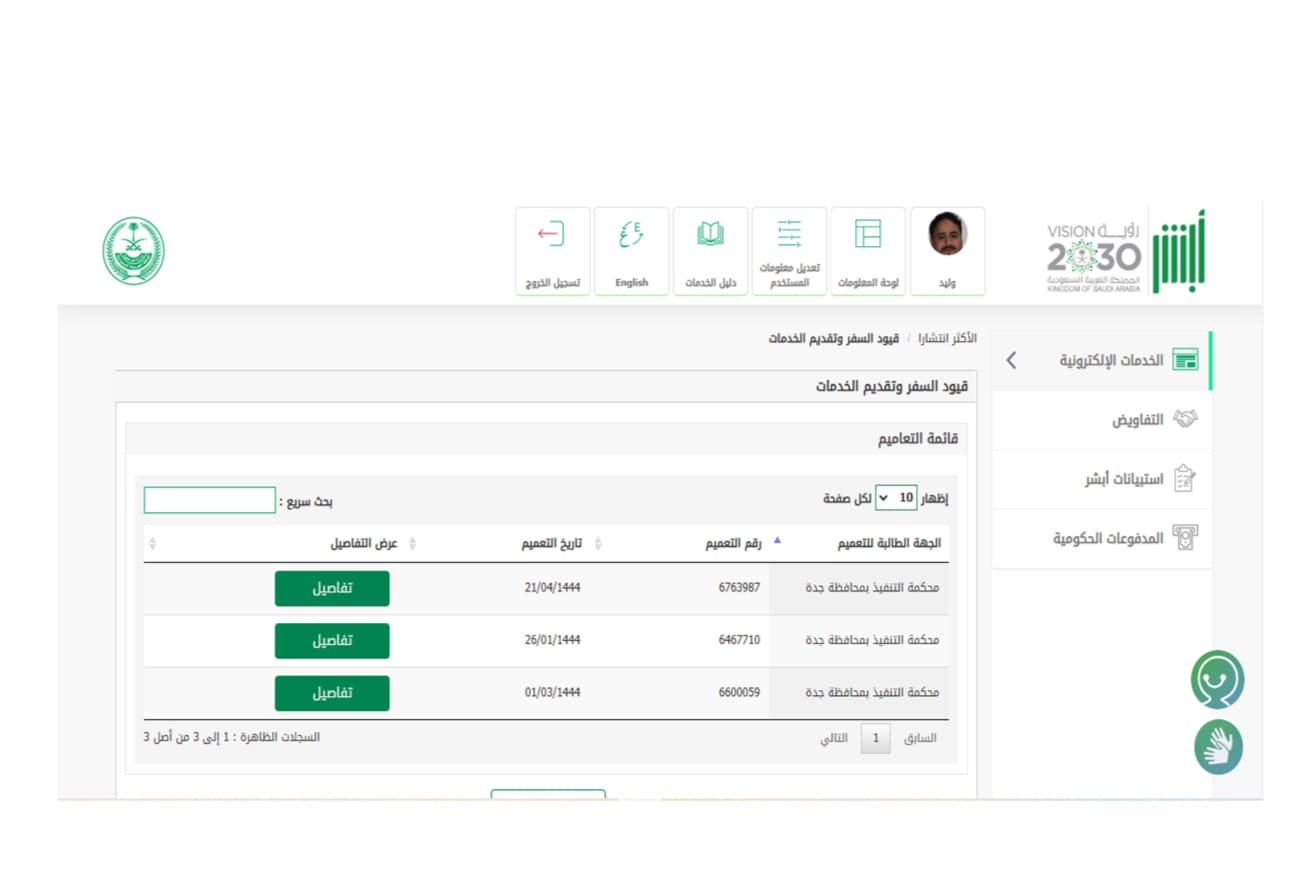Click تفاصيل for circular 6600059

(332, 693)
